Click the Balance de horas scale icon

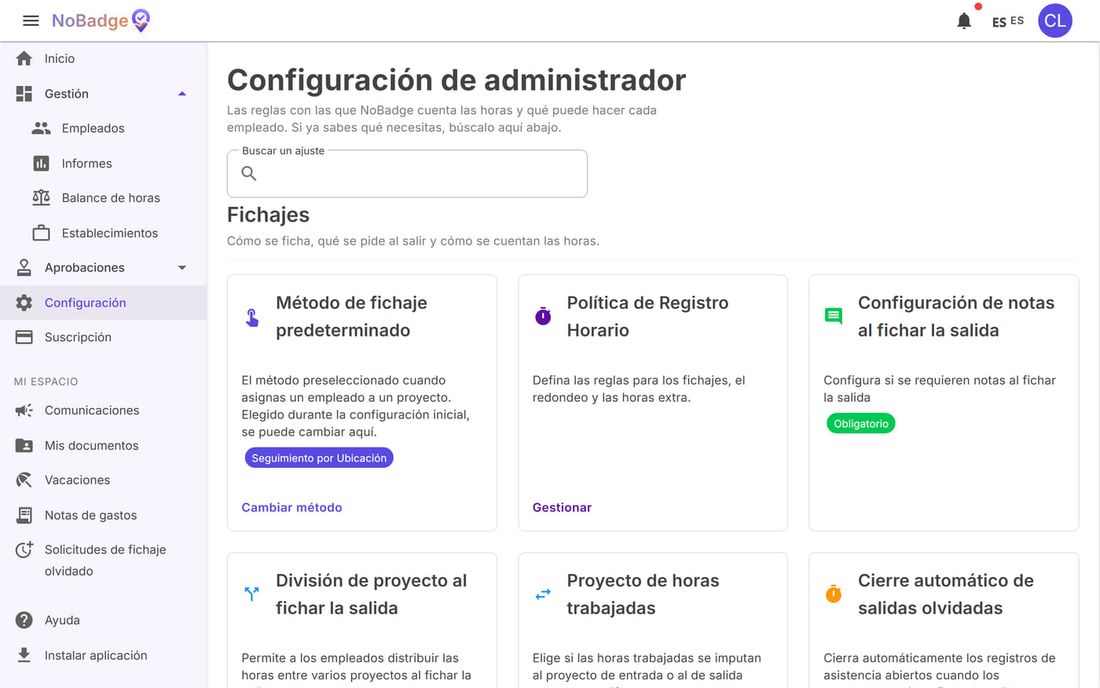pyautogui.click(x=41, y=198)
